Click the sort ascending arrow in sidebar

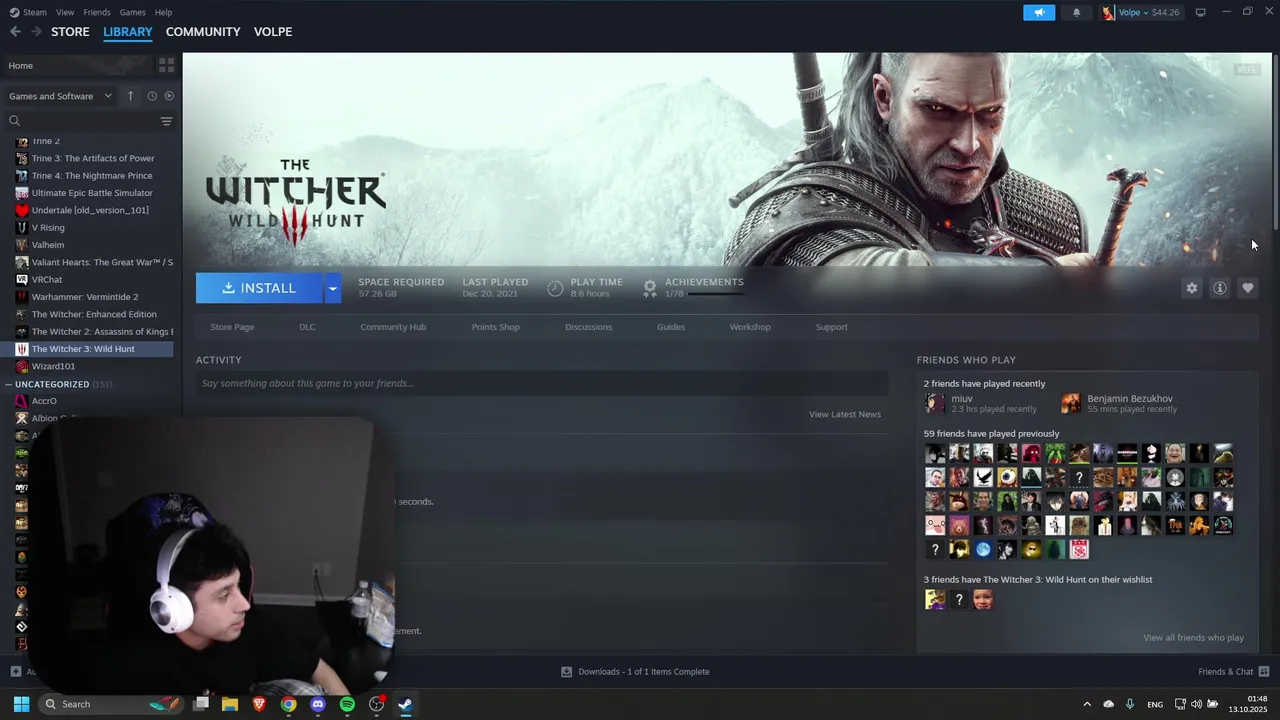click(x=130, y=96)
